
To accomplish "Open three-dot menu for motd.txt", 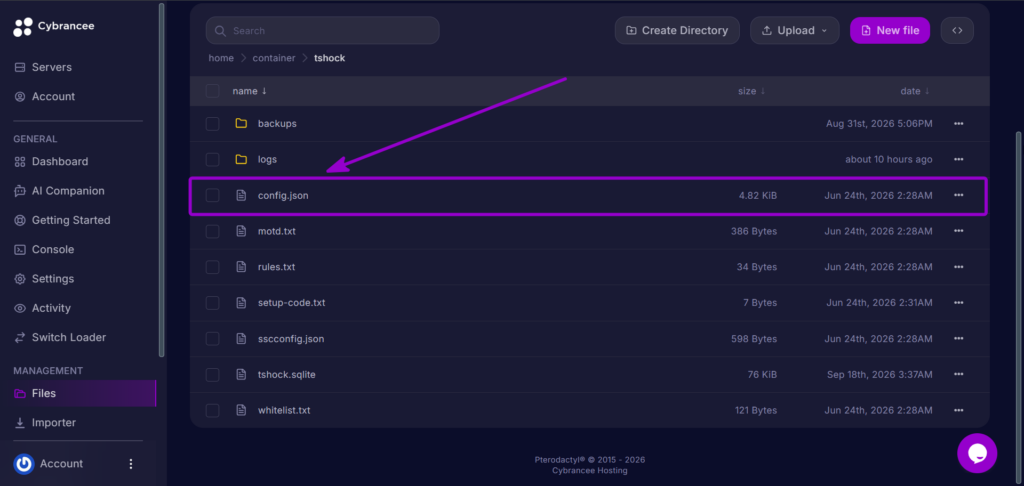I will [x=958, y=231].
